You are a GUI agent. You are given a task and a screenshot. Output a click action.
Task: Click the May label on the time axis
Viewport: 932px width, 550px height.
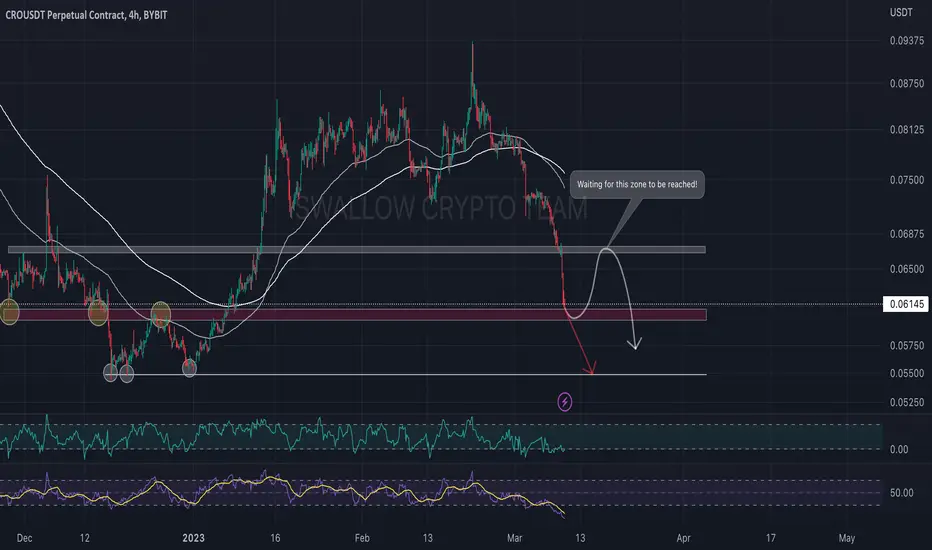point(846,538)
